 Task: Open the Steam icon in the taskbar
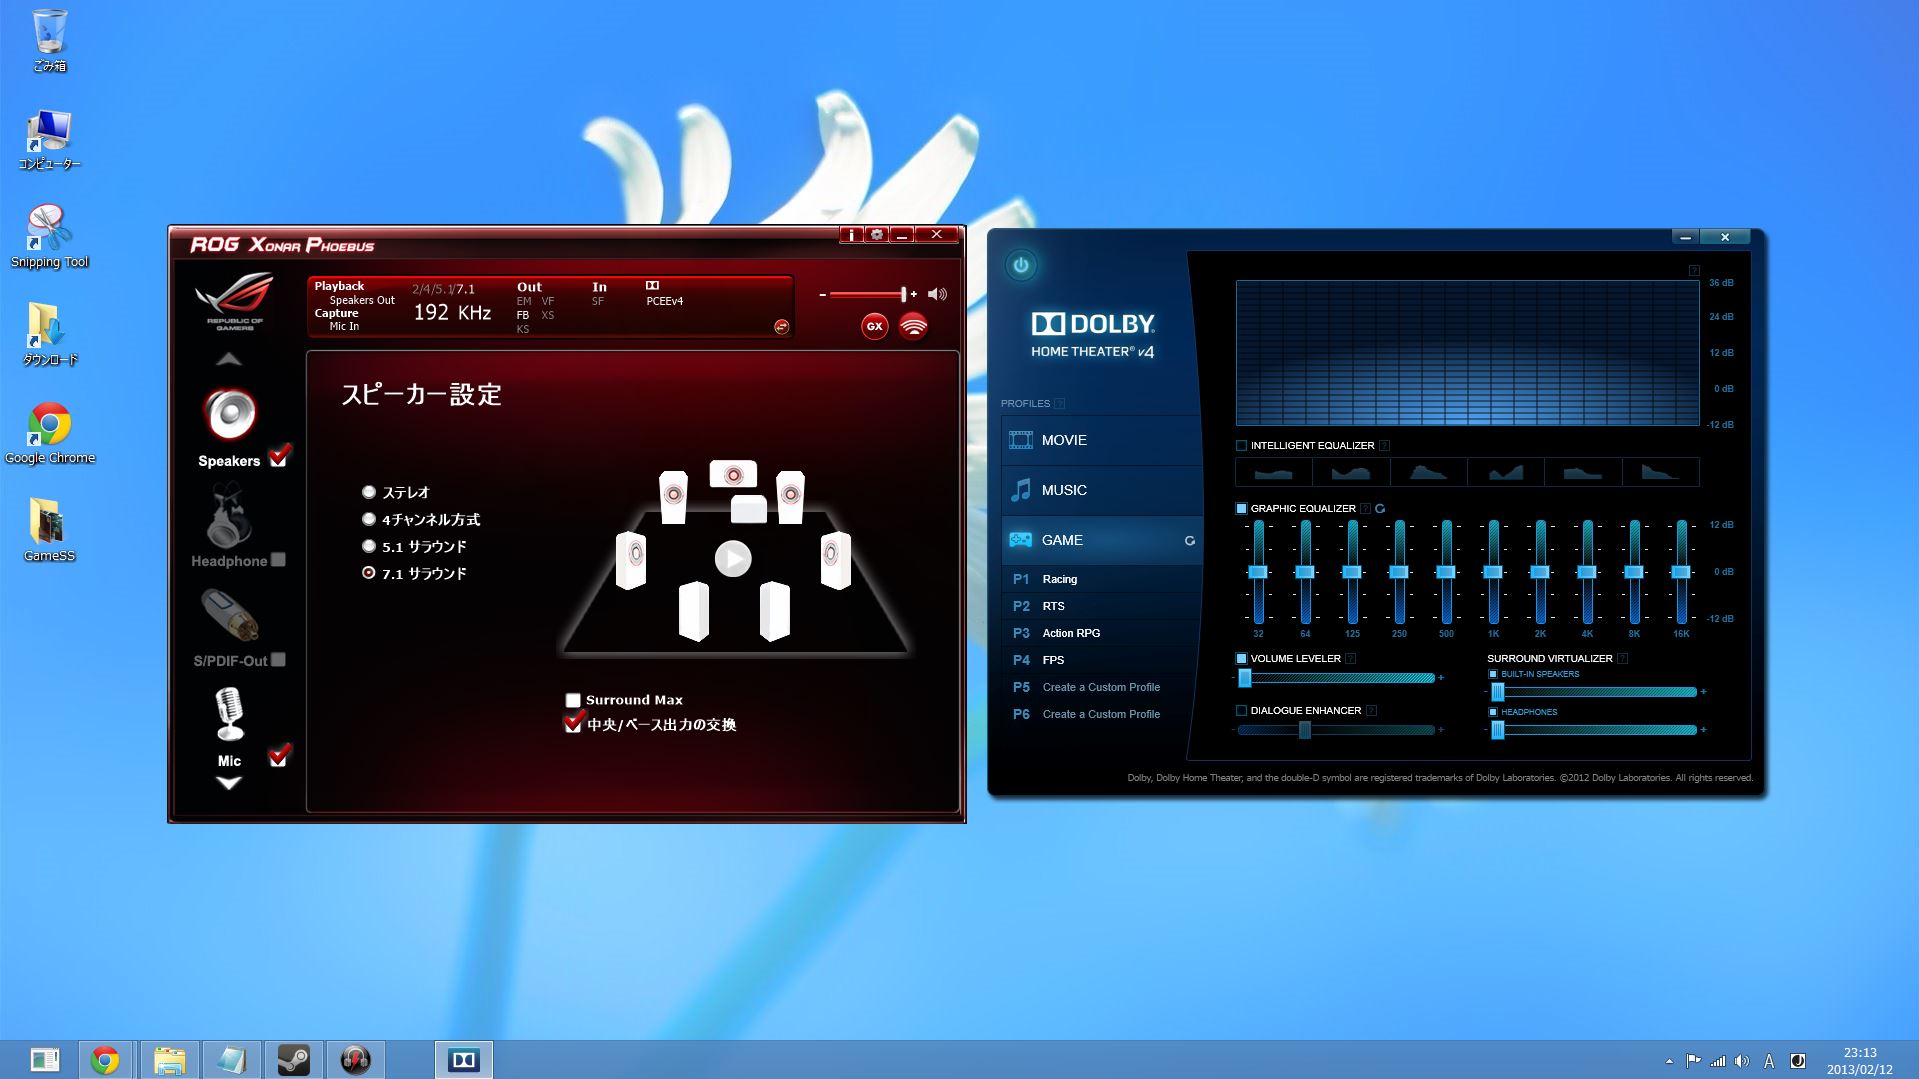point(293,1059)
